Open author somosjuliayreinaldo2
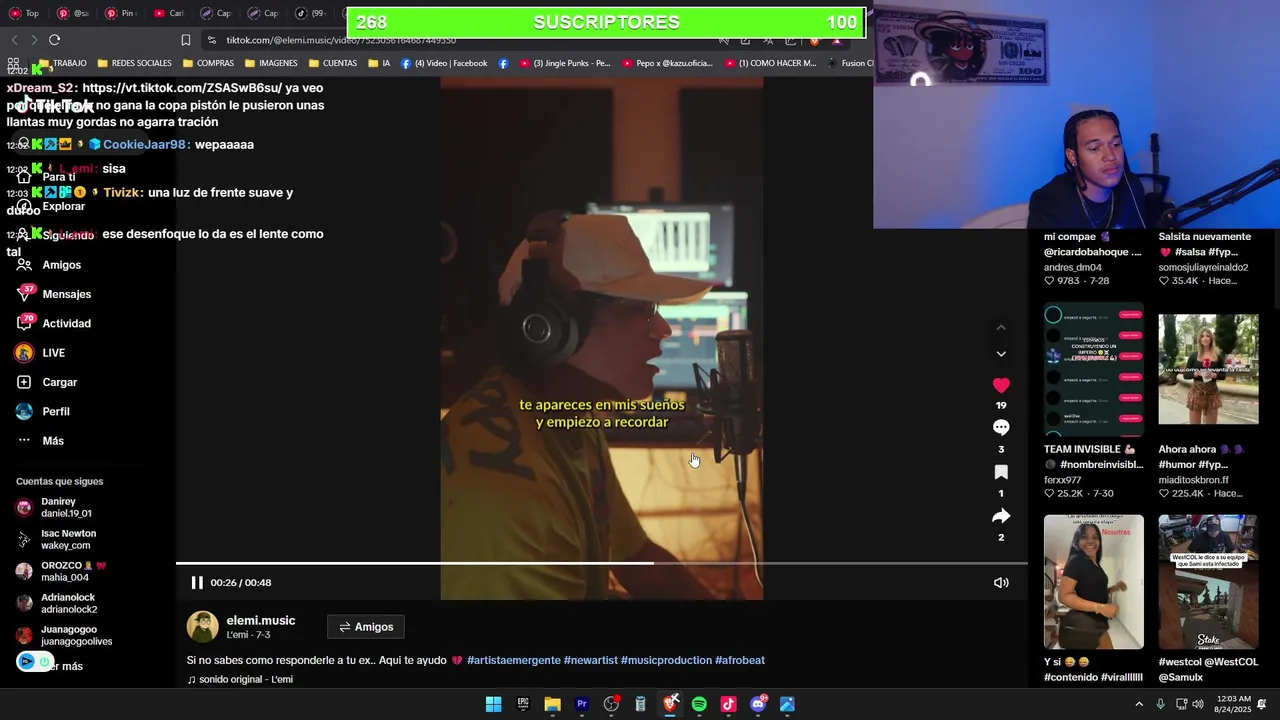Screen dimensions: 1280x720 [1204, 267]
